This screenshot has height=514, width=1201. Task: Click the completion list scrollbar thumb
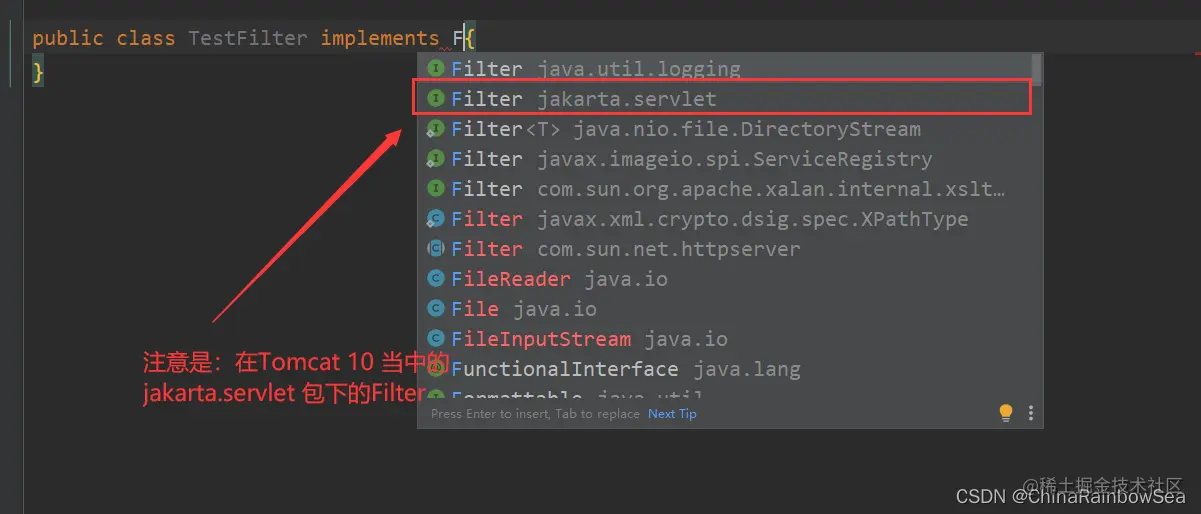click(1037, 70)
